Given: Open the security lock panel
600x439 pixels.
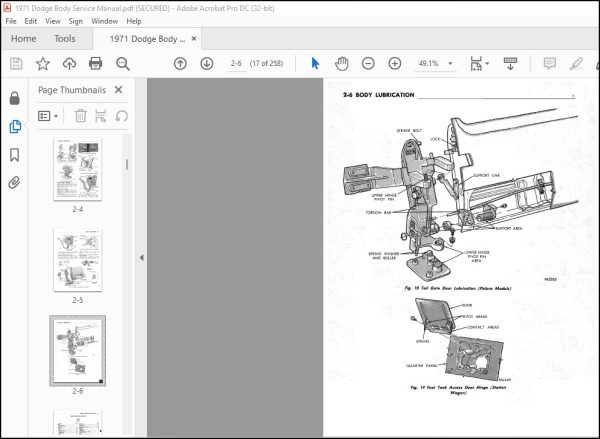Looking at the screenshot, I should 15,98.
